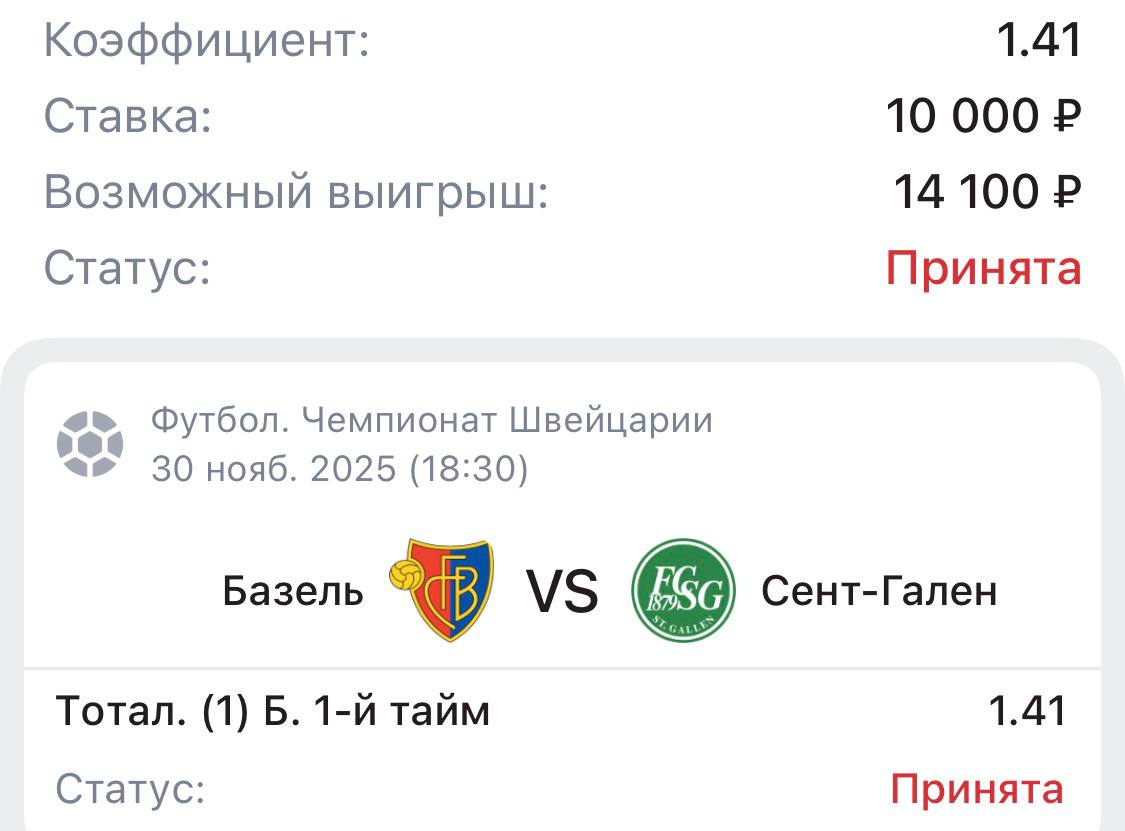Click the 1.41 value in the Коэффициент row
The image size is (1125, 831).
[1040, 41]
